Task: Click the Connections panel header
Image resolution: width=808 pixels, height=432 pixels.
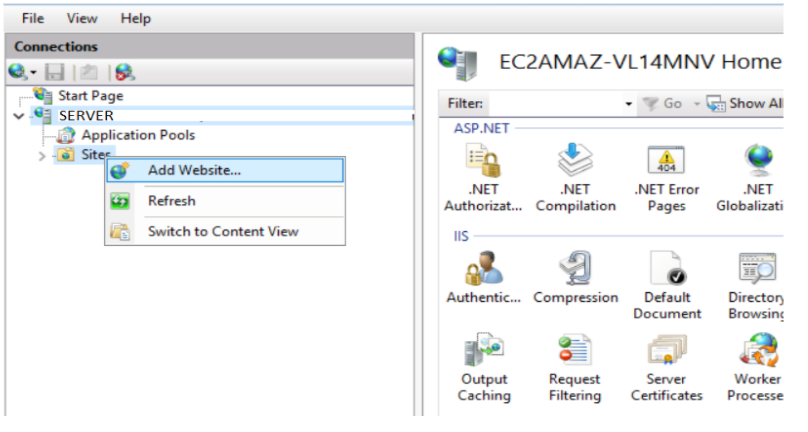Action: point(209,46)
